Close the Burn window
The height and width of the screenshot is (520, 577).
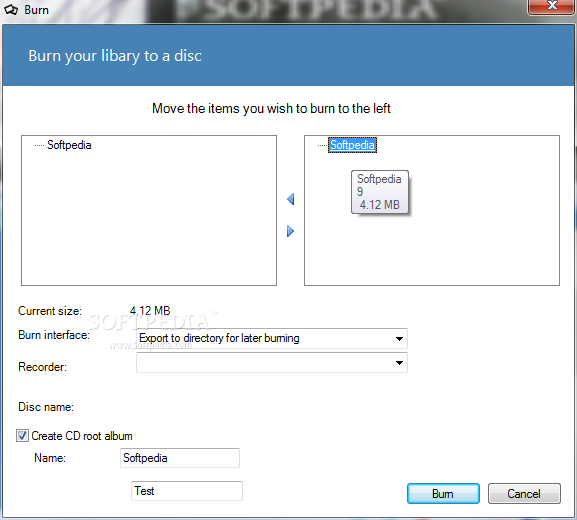pyautogui.click(x=552, y=6)
